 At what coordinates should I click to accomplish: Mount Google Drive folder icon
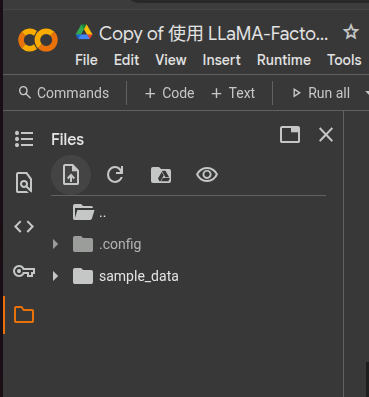click(161, 175)
